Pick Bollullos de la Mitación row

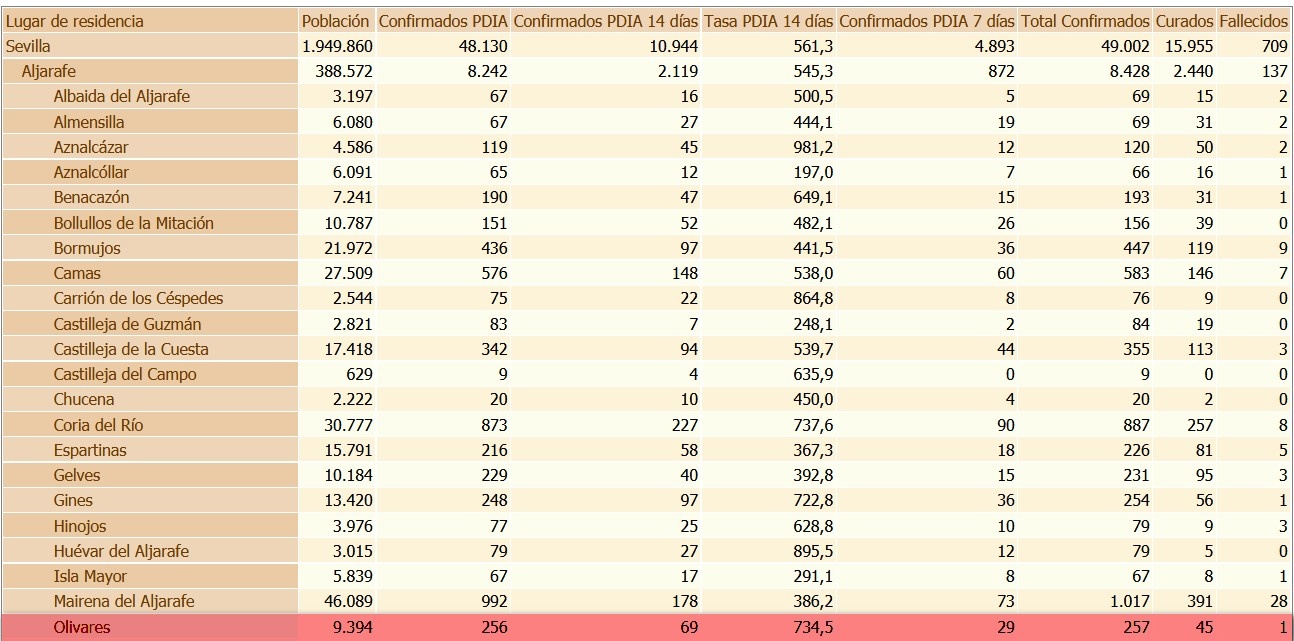pyautogui.click(x=134, y=223)
